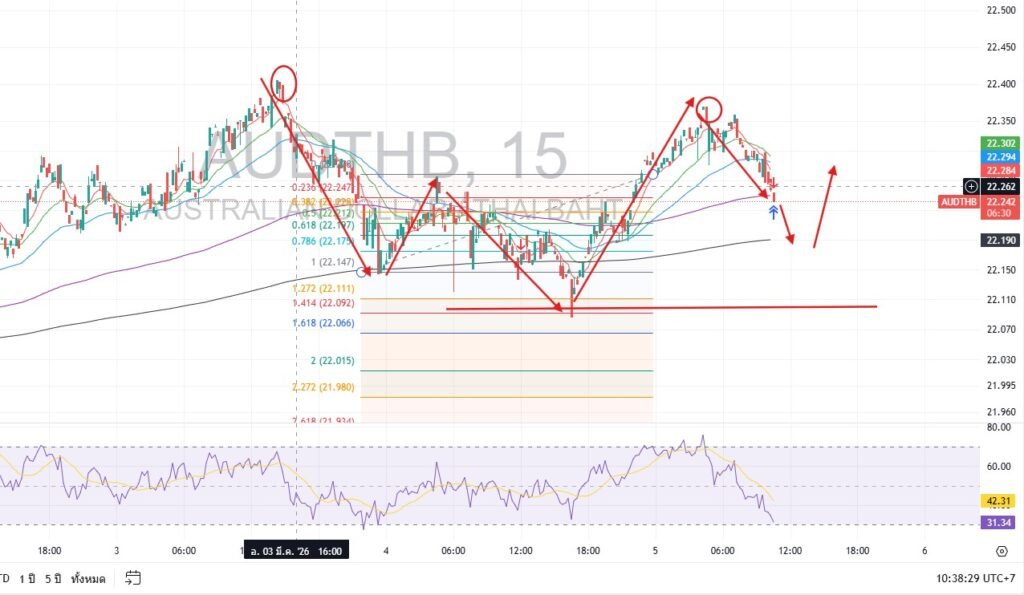Open the Go to date calendar icon
The height and width of the screenshot is (595, 1024).
[133, 577]
